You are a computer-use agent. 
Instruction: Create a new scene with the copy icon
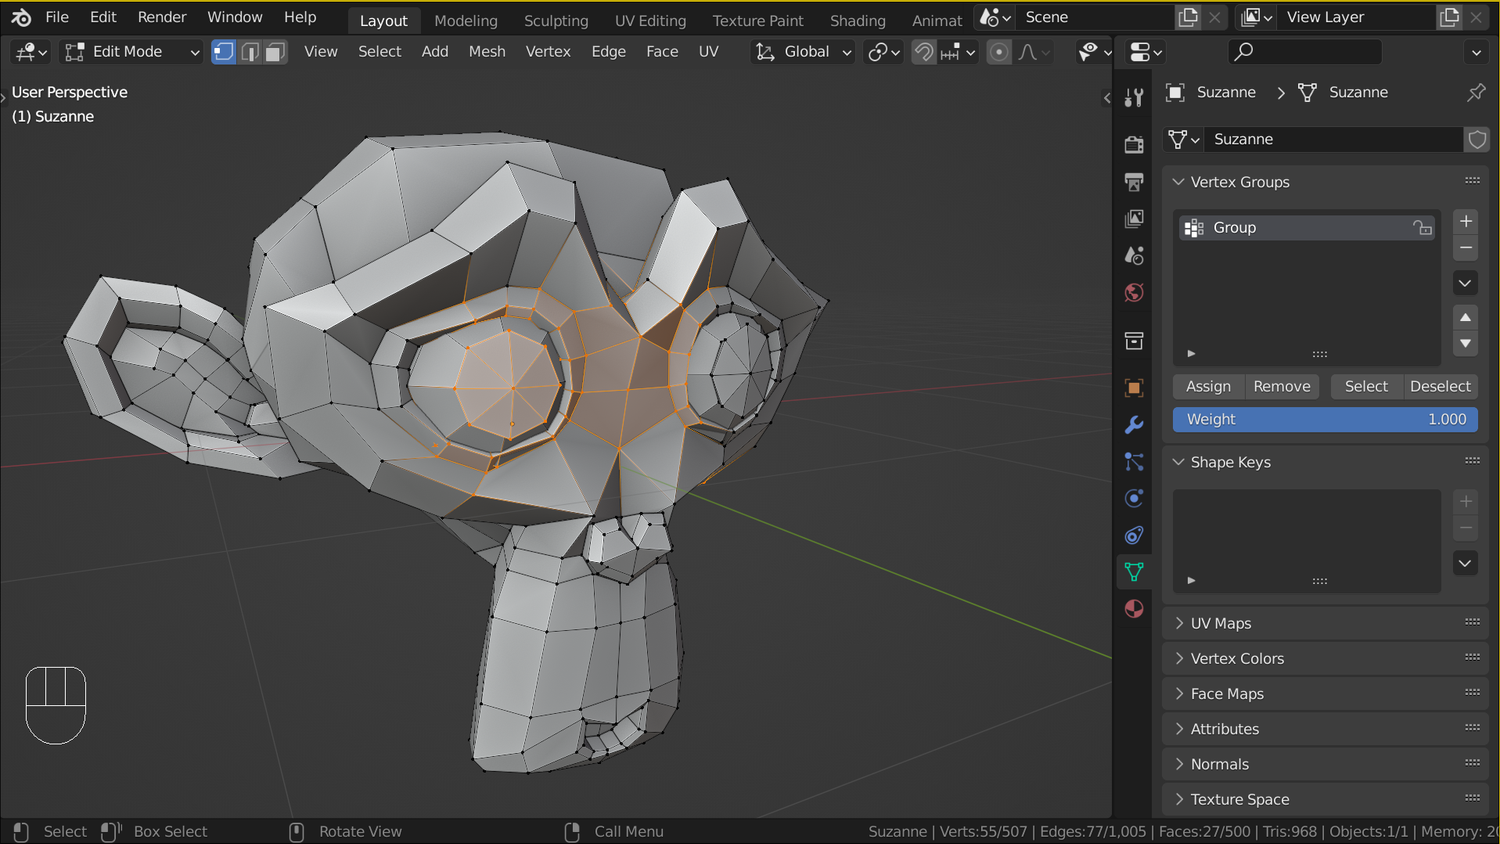(1188, 17)
